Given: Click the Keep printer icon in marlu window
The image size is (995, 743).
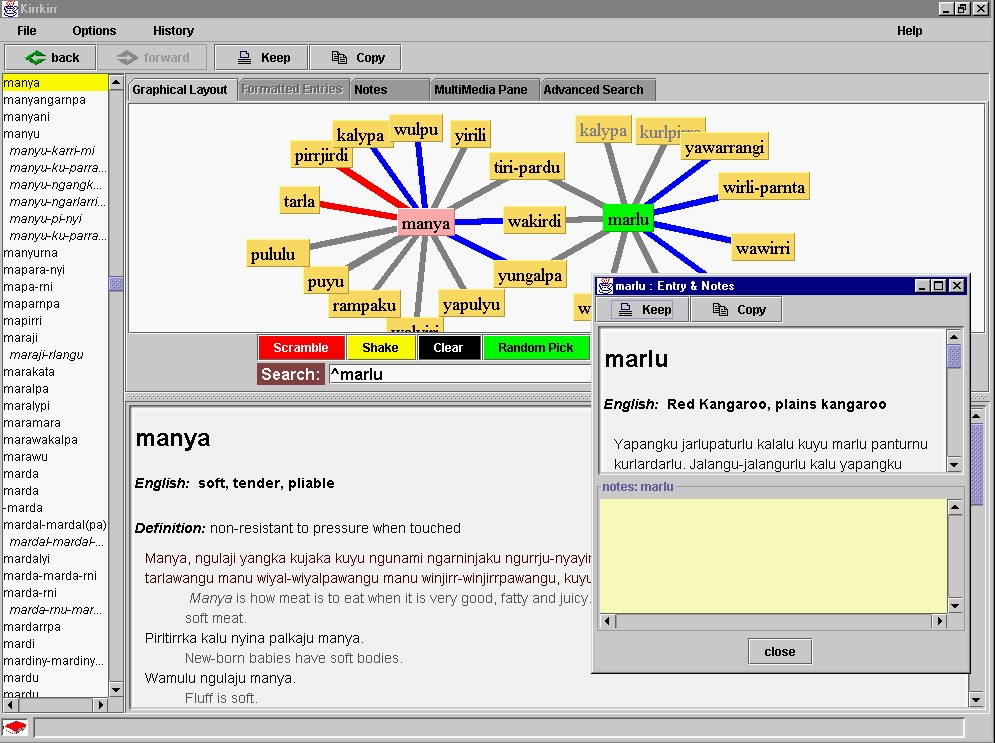Looking at the screenshot, I should [x=626, y=310].
